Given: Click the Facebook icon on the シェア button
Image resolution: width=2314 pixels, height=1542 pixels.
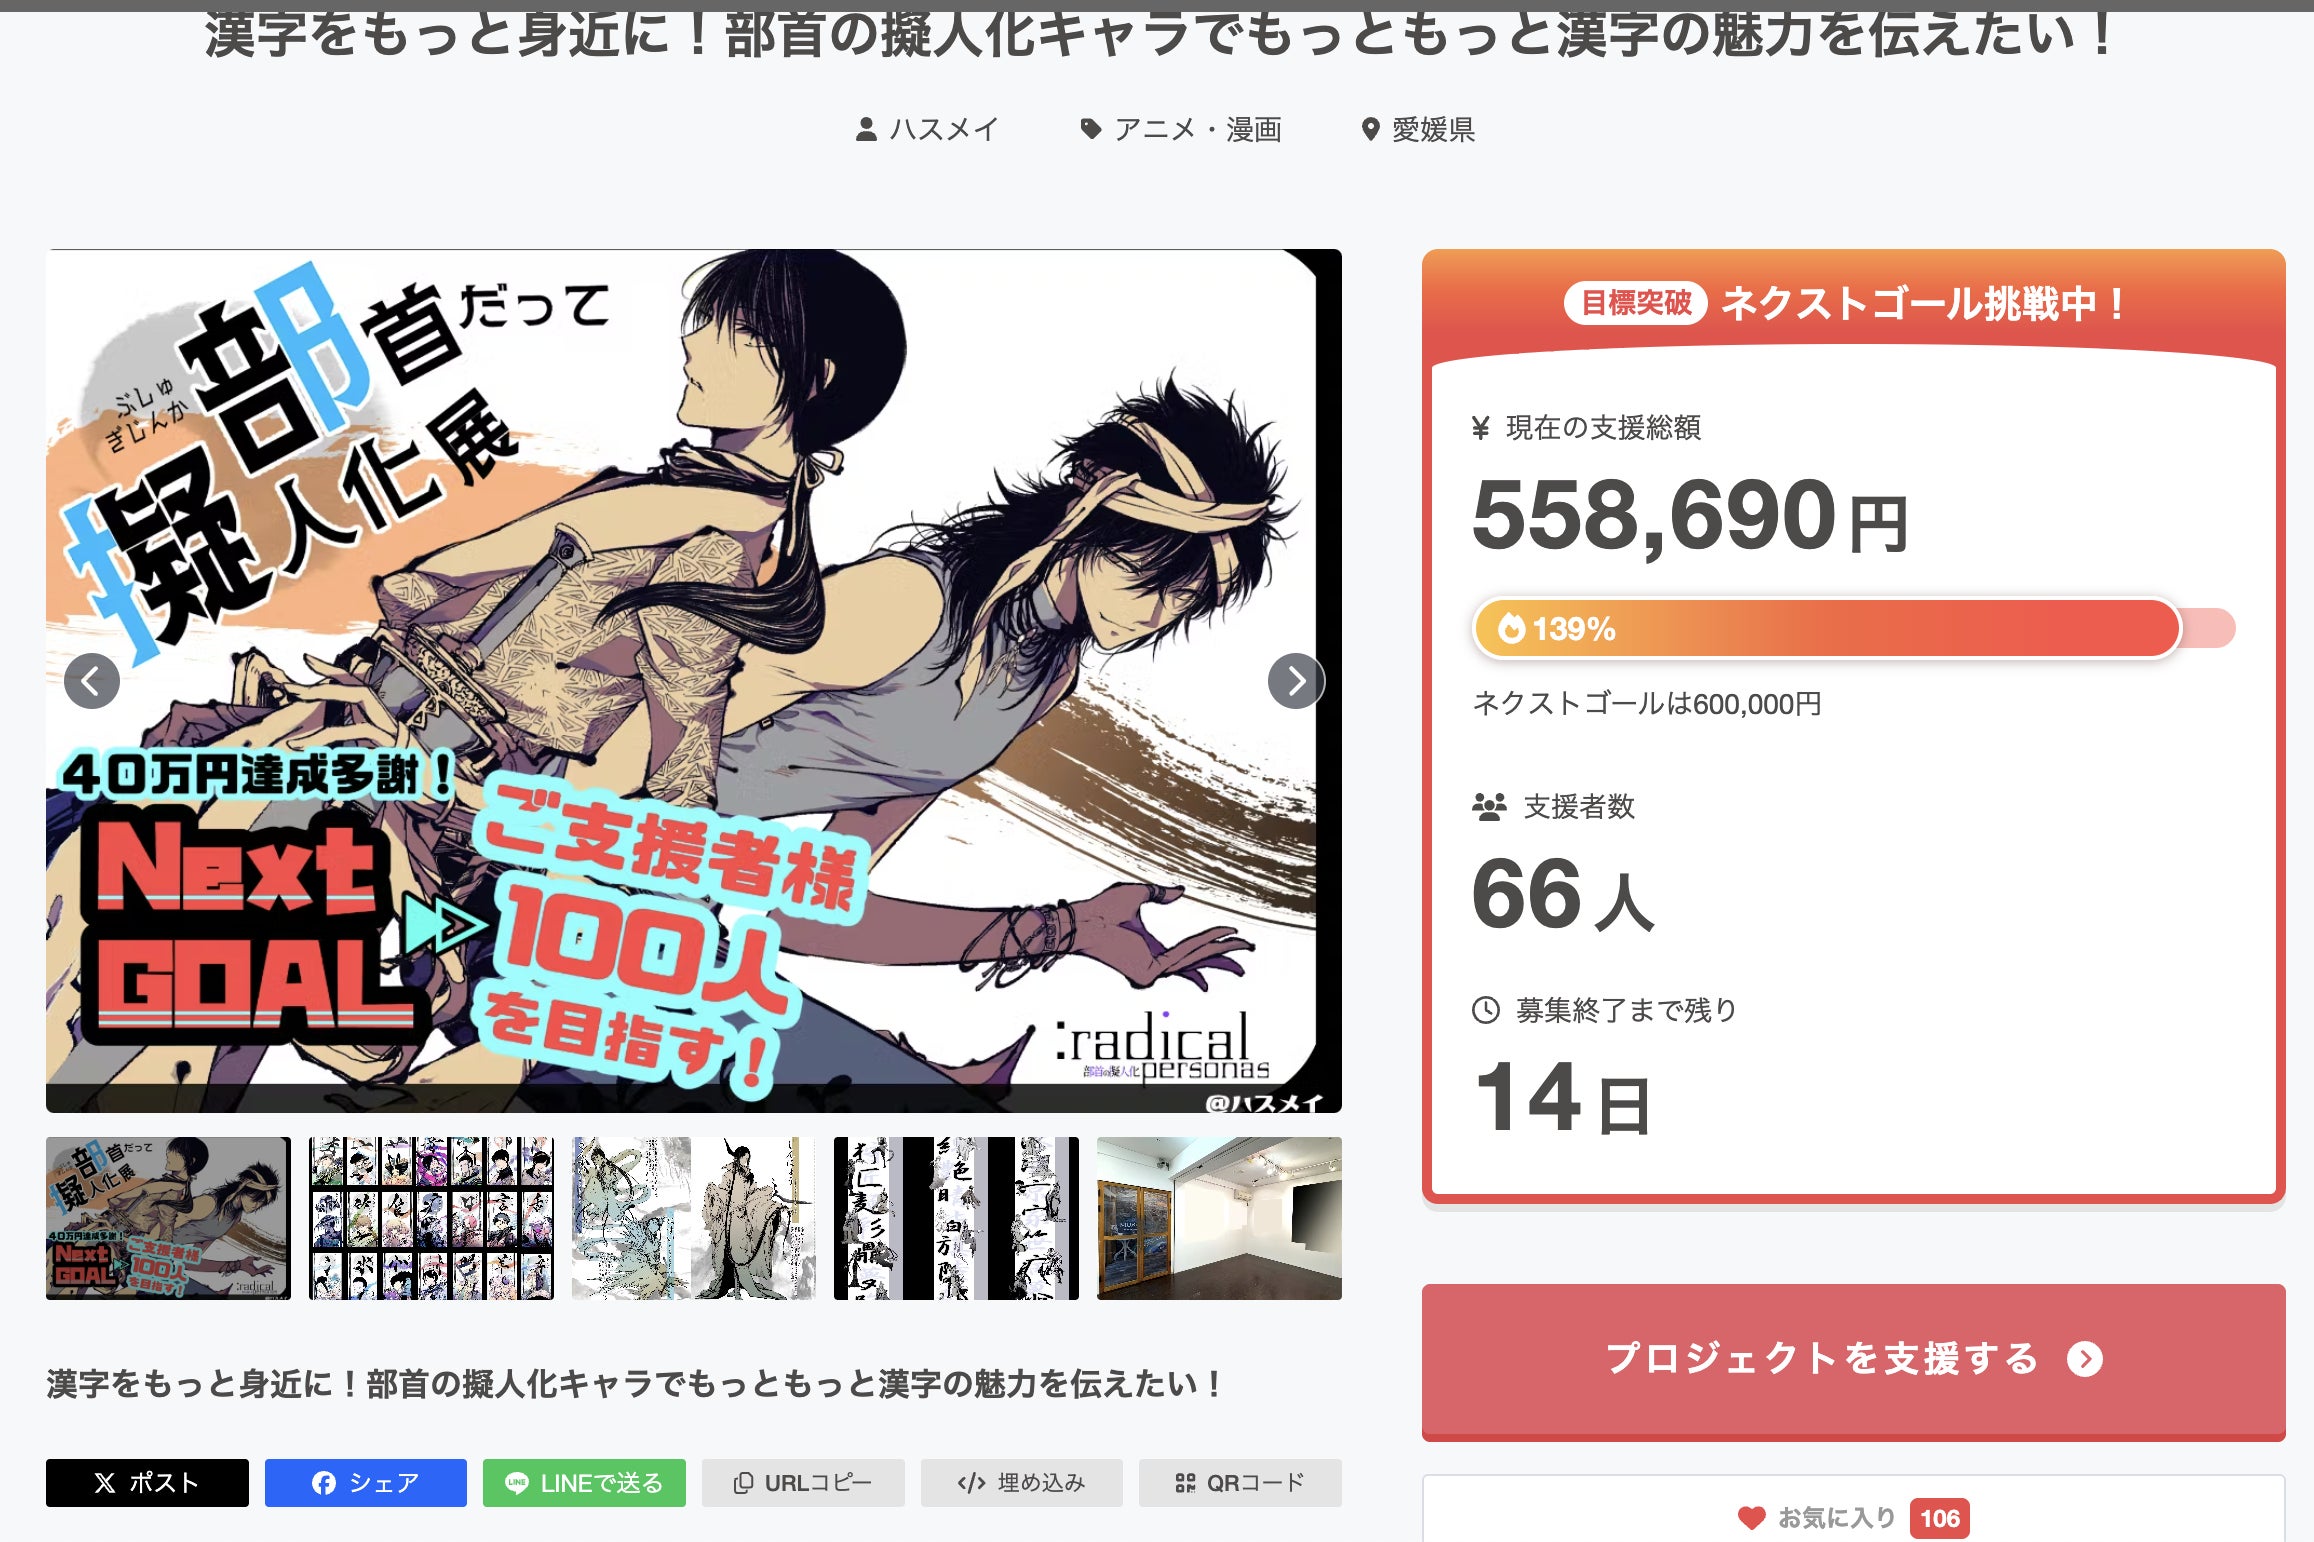Looking at the screenshot, I should 324,1483.
